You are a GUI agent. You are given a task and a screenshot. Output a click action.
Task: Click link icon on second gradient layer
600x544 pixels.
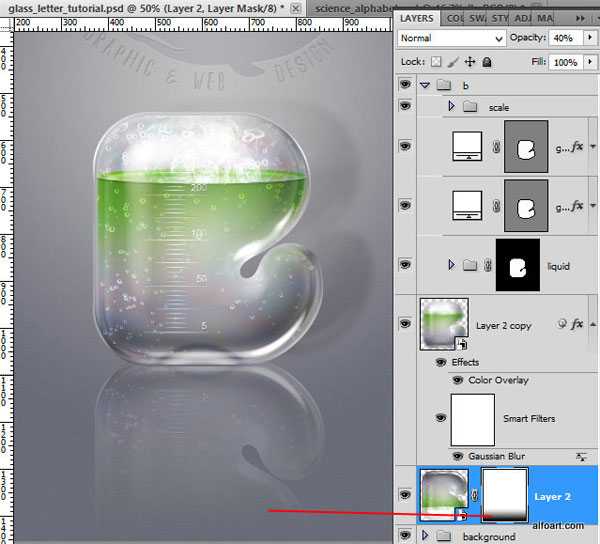coord(496,206)
